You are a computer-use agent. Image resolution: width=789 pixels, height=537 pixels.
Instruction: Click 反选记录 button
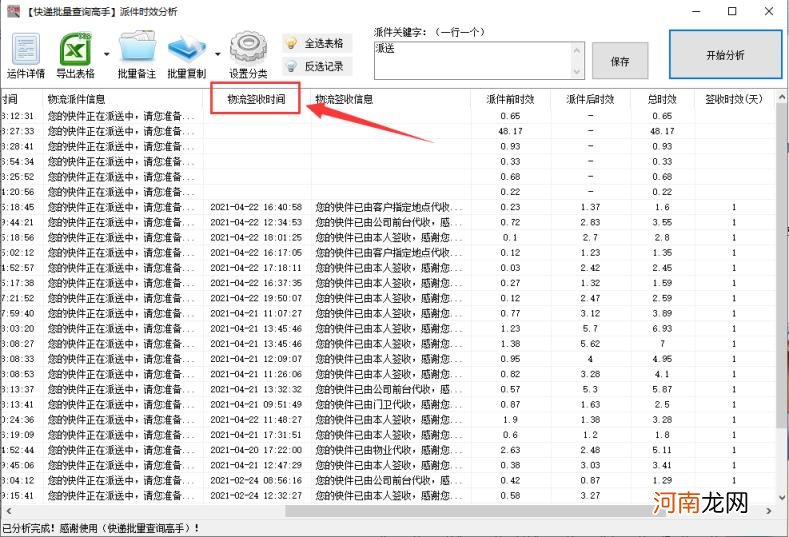point(317,66)
